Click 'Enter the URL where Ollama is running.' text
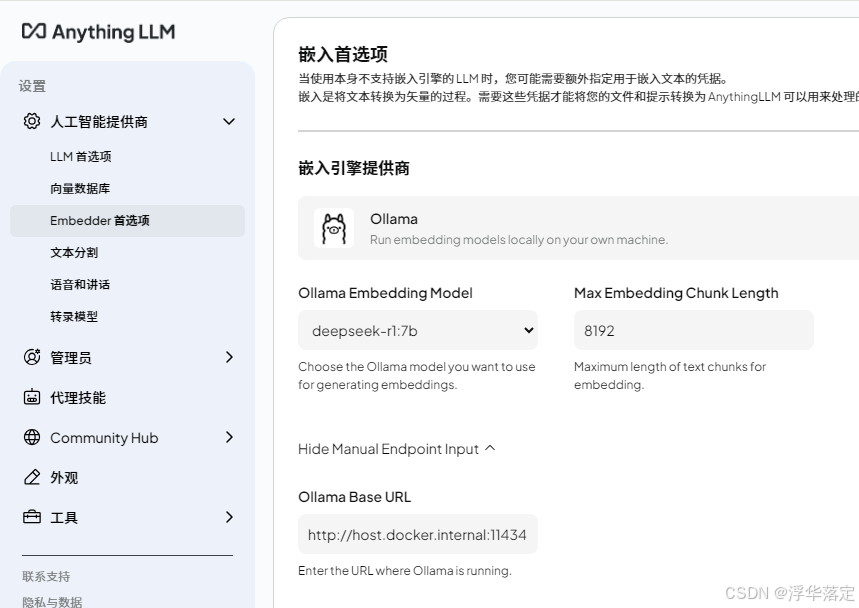This screenshot has height=608, width=859. pos(405,571)
